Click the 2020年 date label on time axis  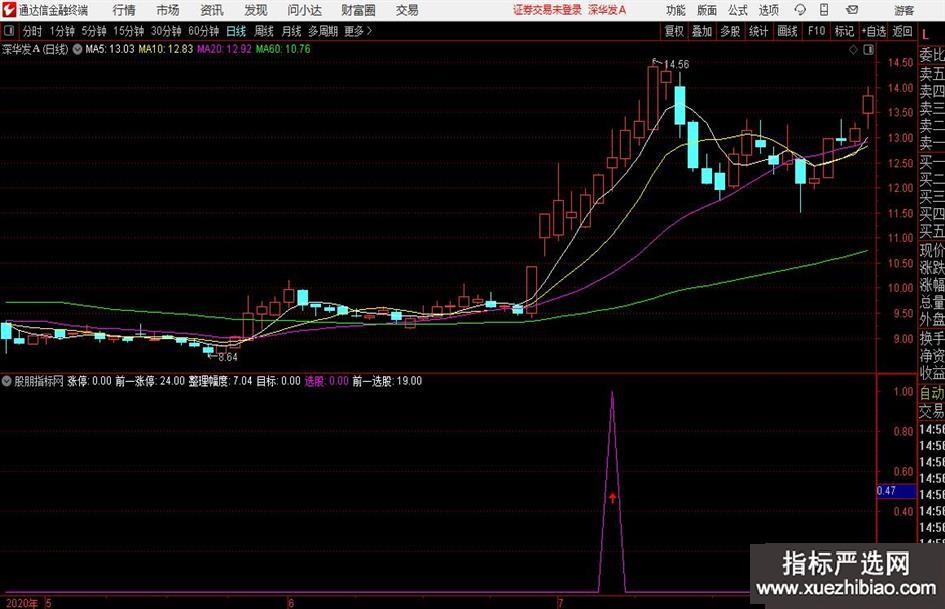pyautogui.click(x=22, y=603)
